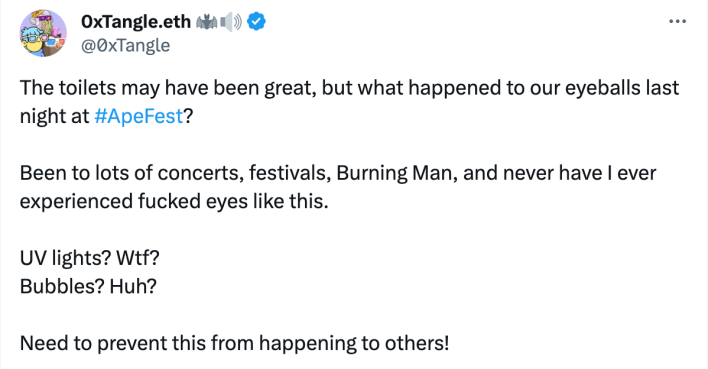Screen dimensions: 708x369
Task: Visit the @0xTangle handle link
Action: click(x=126, y=45)
